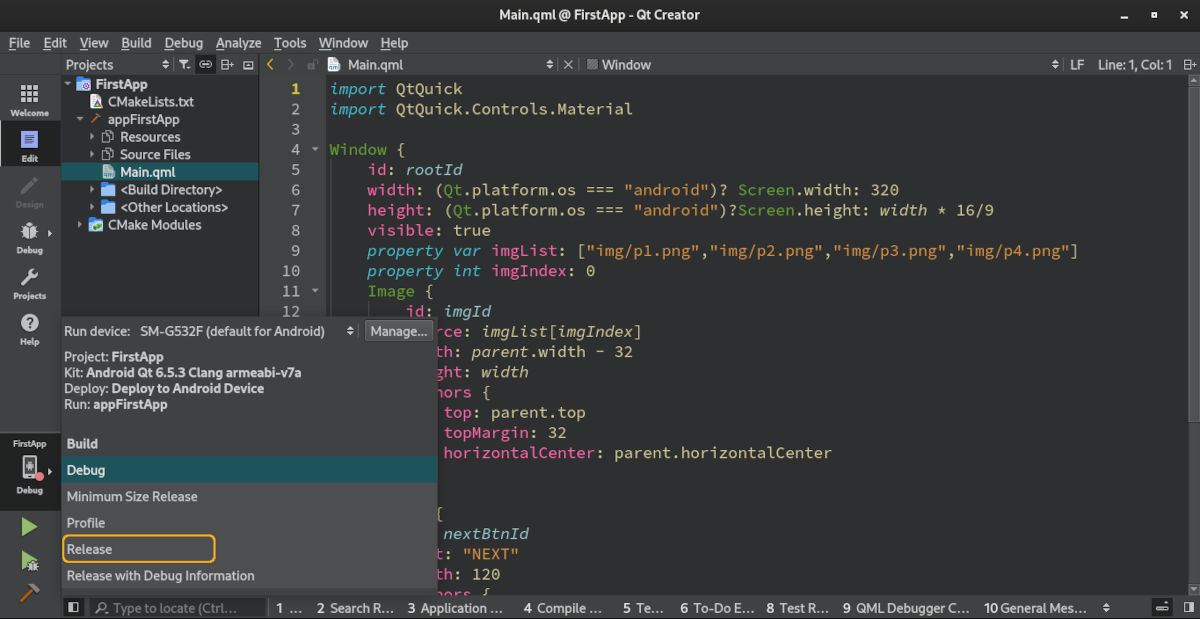This screenshot has height=619, width=1200.
Task: Select Minimum Size Release configuration
Action: click(x=249, y=496)
